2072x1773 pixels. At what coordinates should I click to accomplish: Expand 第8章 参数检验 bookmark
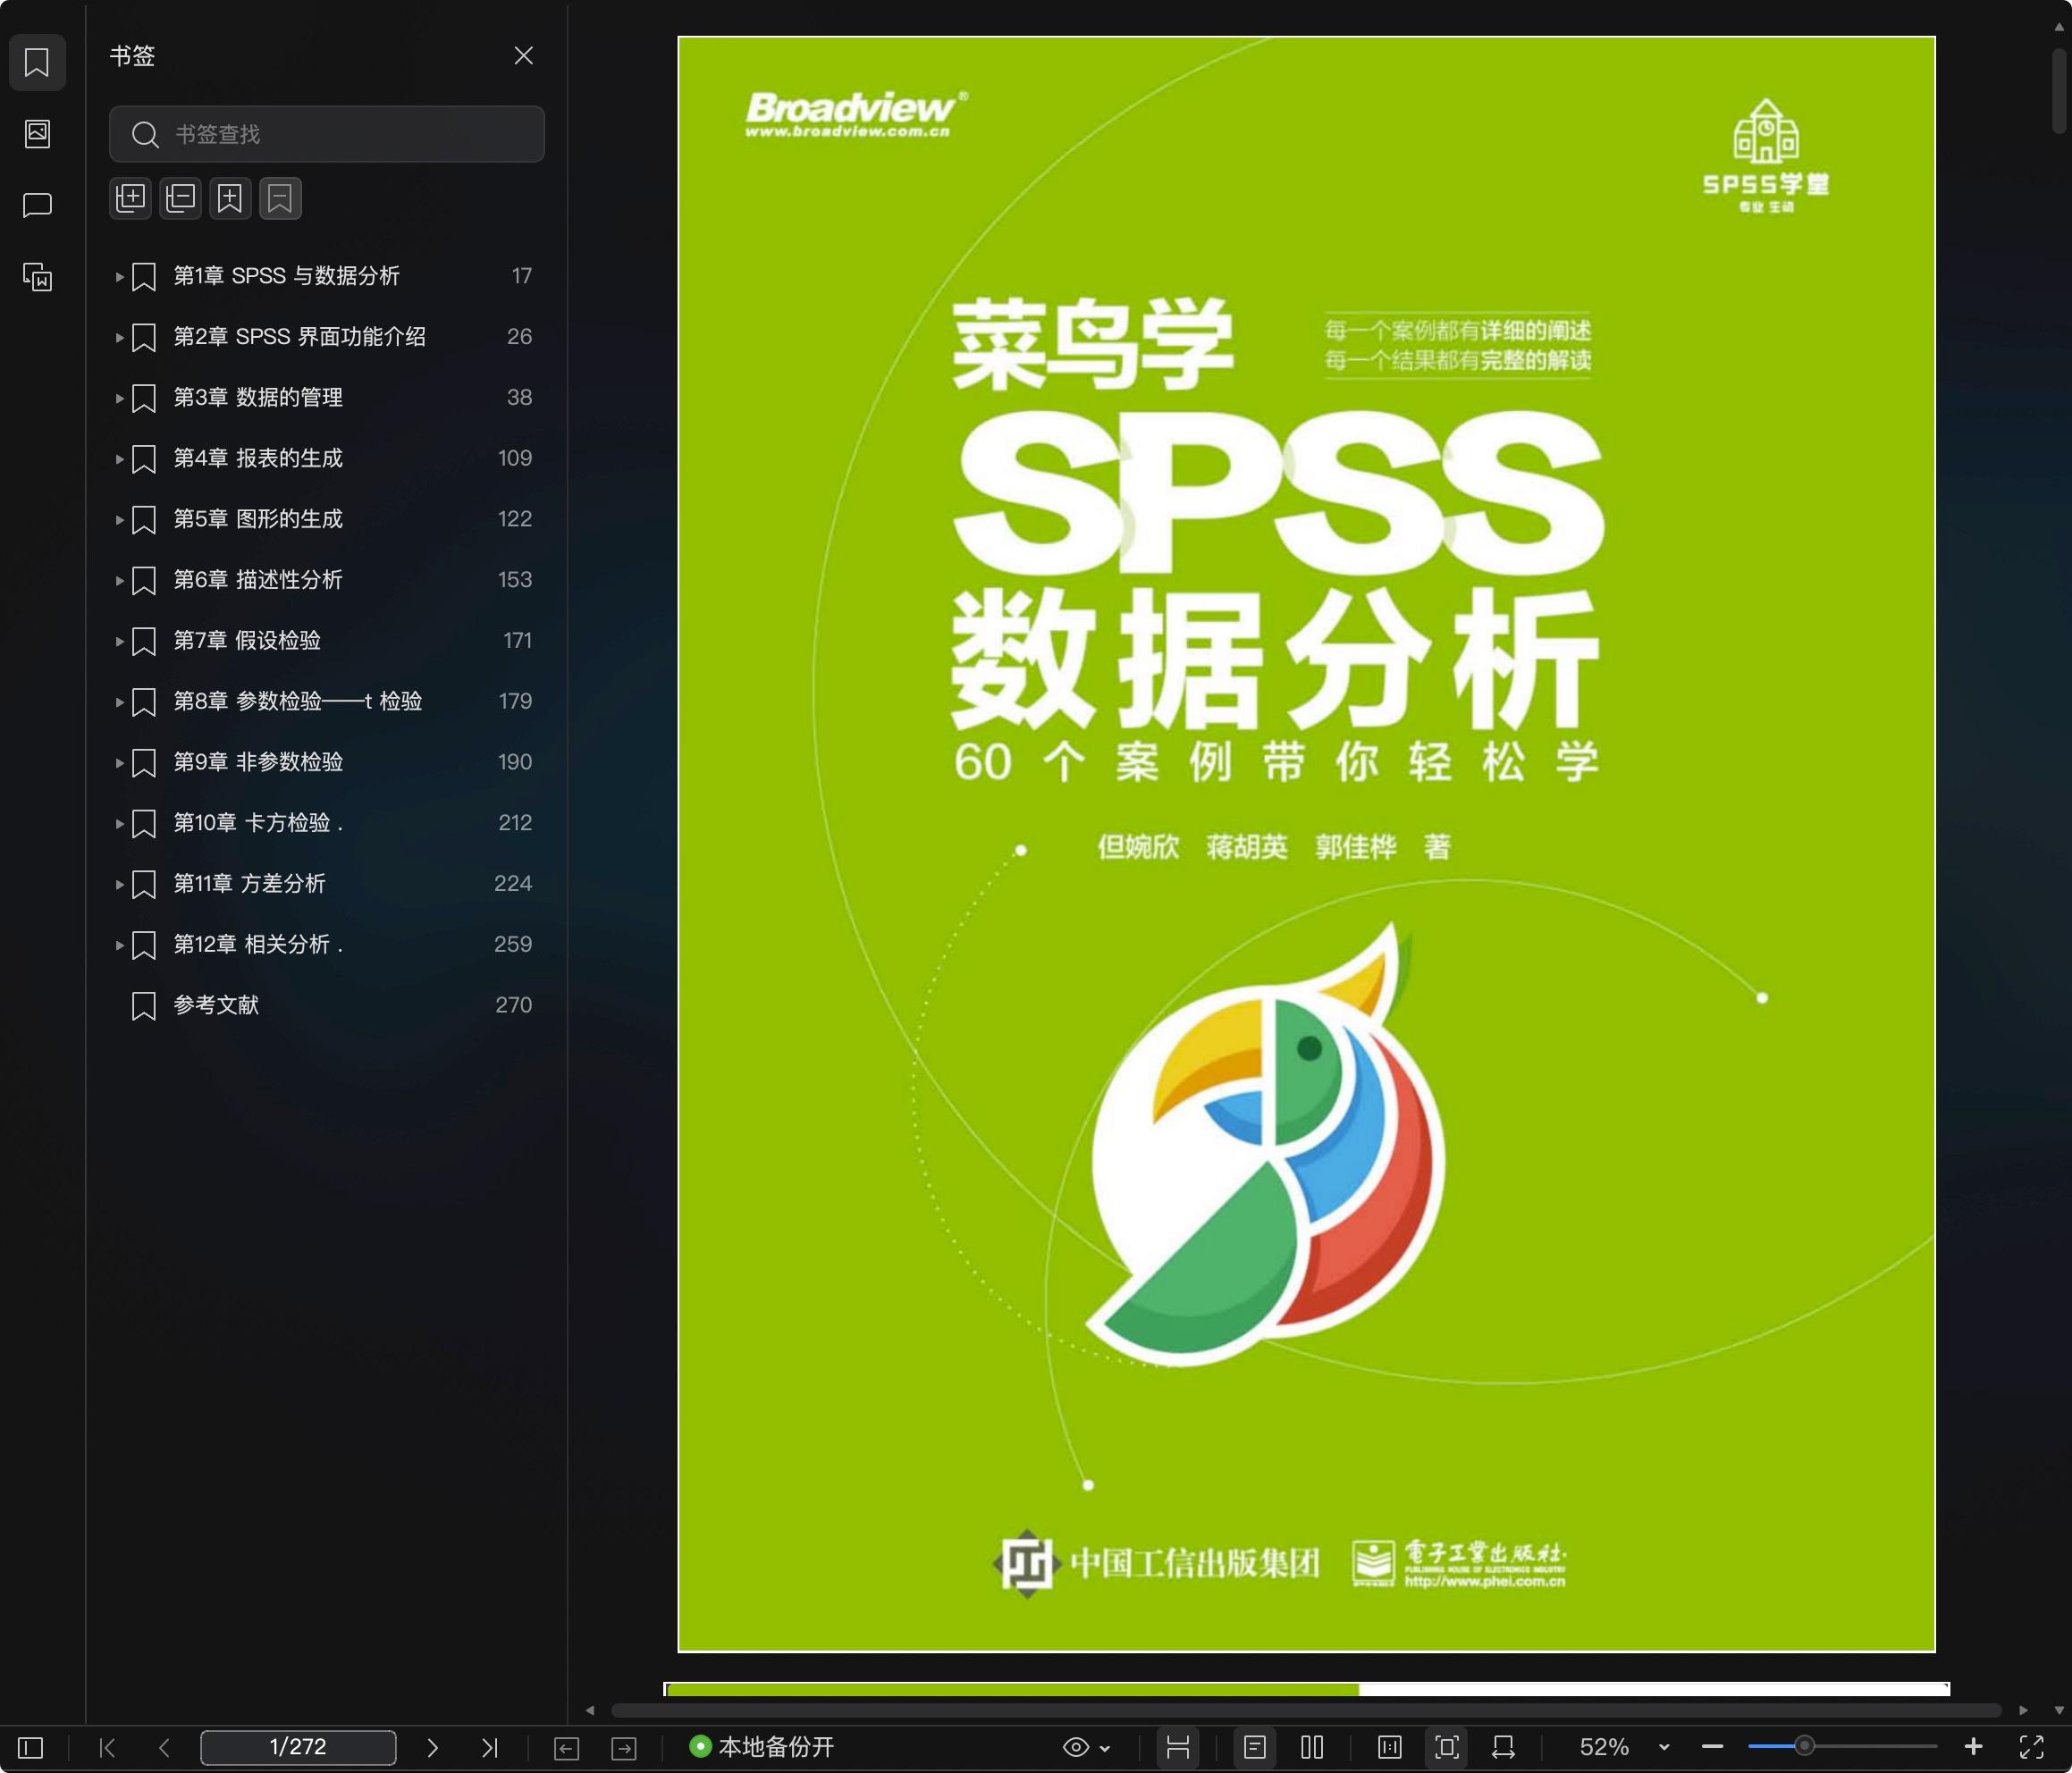119,702
